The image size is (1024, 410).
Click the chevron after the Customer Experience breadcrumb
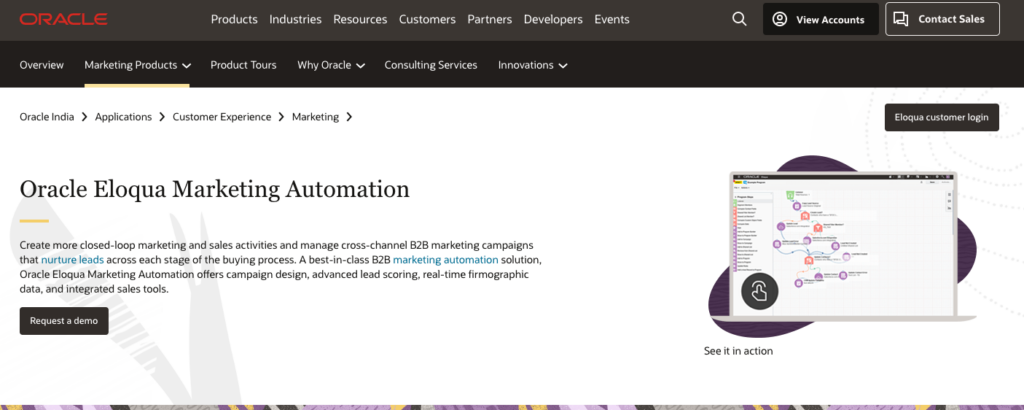click(281, 117)
